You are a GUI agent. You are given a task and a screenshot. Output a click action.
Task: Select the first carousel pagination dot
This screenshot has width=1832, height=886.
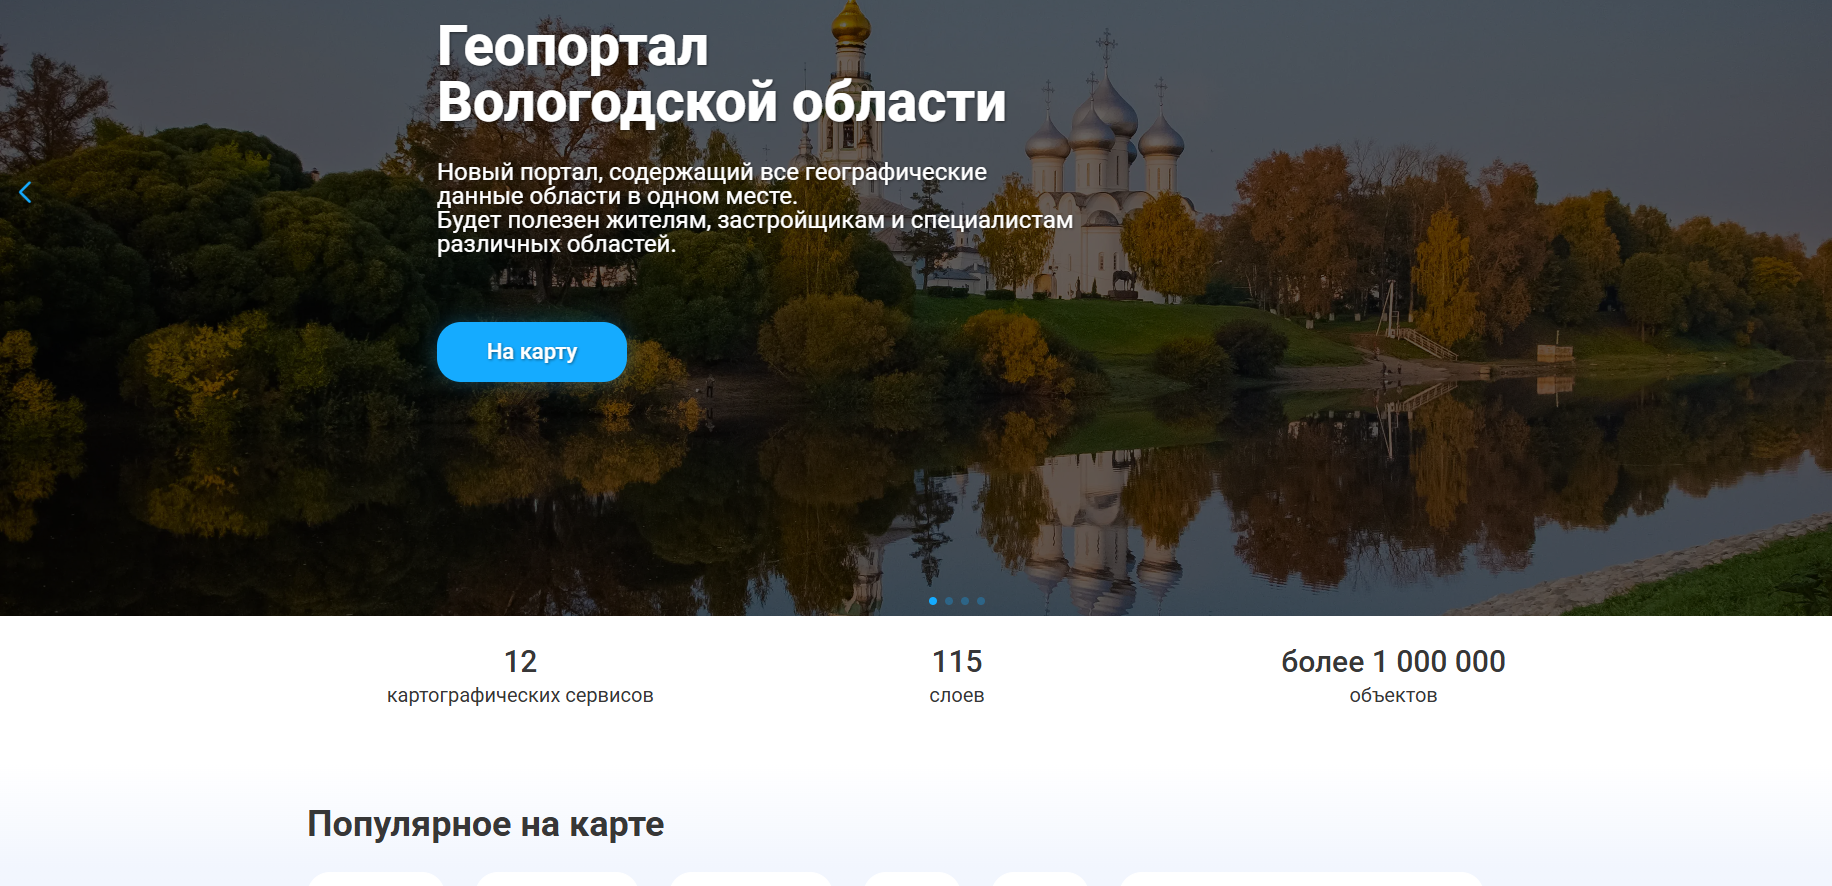click(933, 601)
